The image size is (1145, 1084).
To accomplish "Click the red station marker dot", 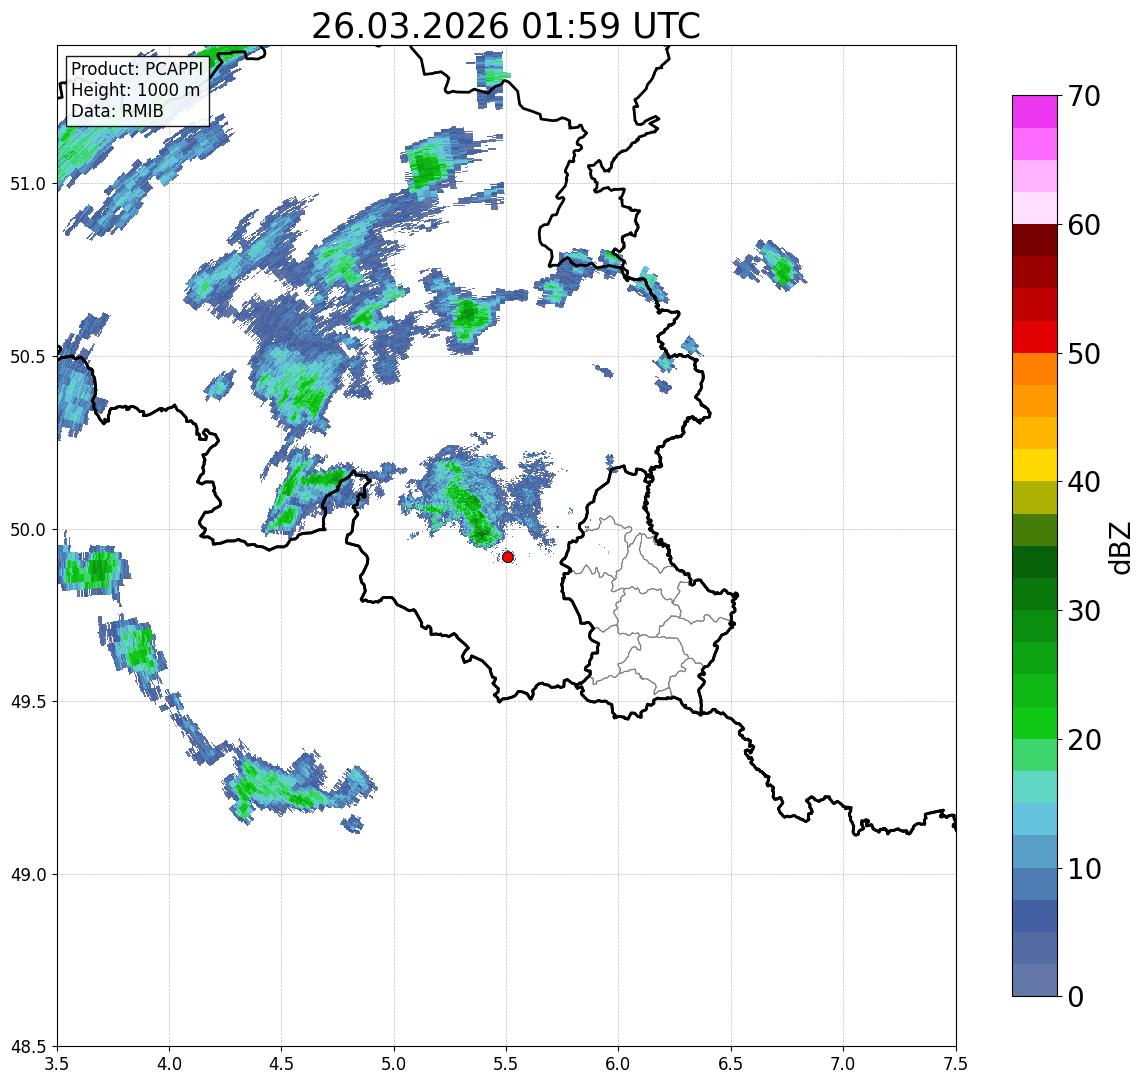I will (508, 557).
